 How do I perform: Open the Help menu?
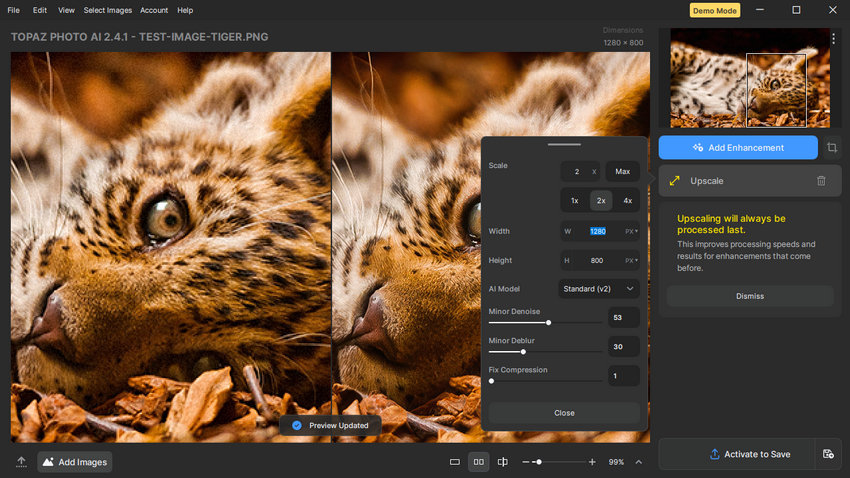pyautogui.click(x=185, y=10)
